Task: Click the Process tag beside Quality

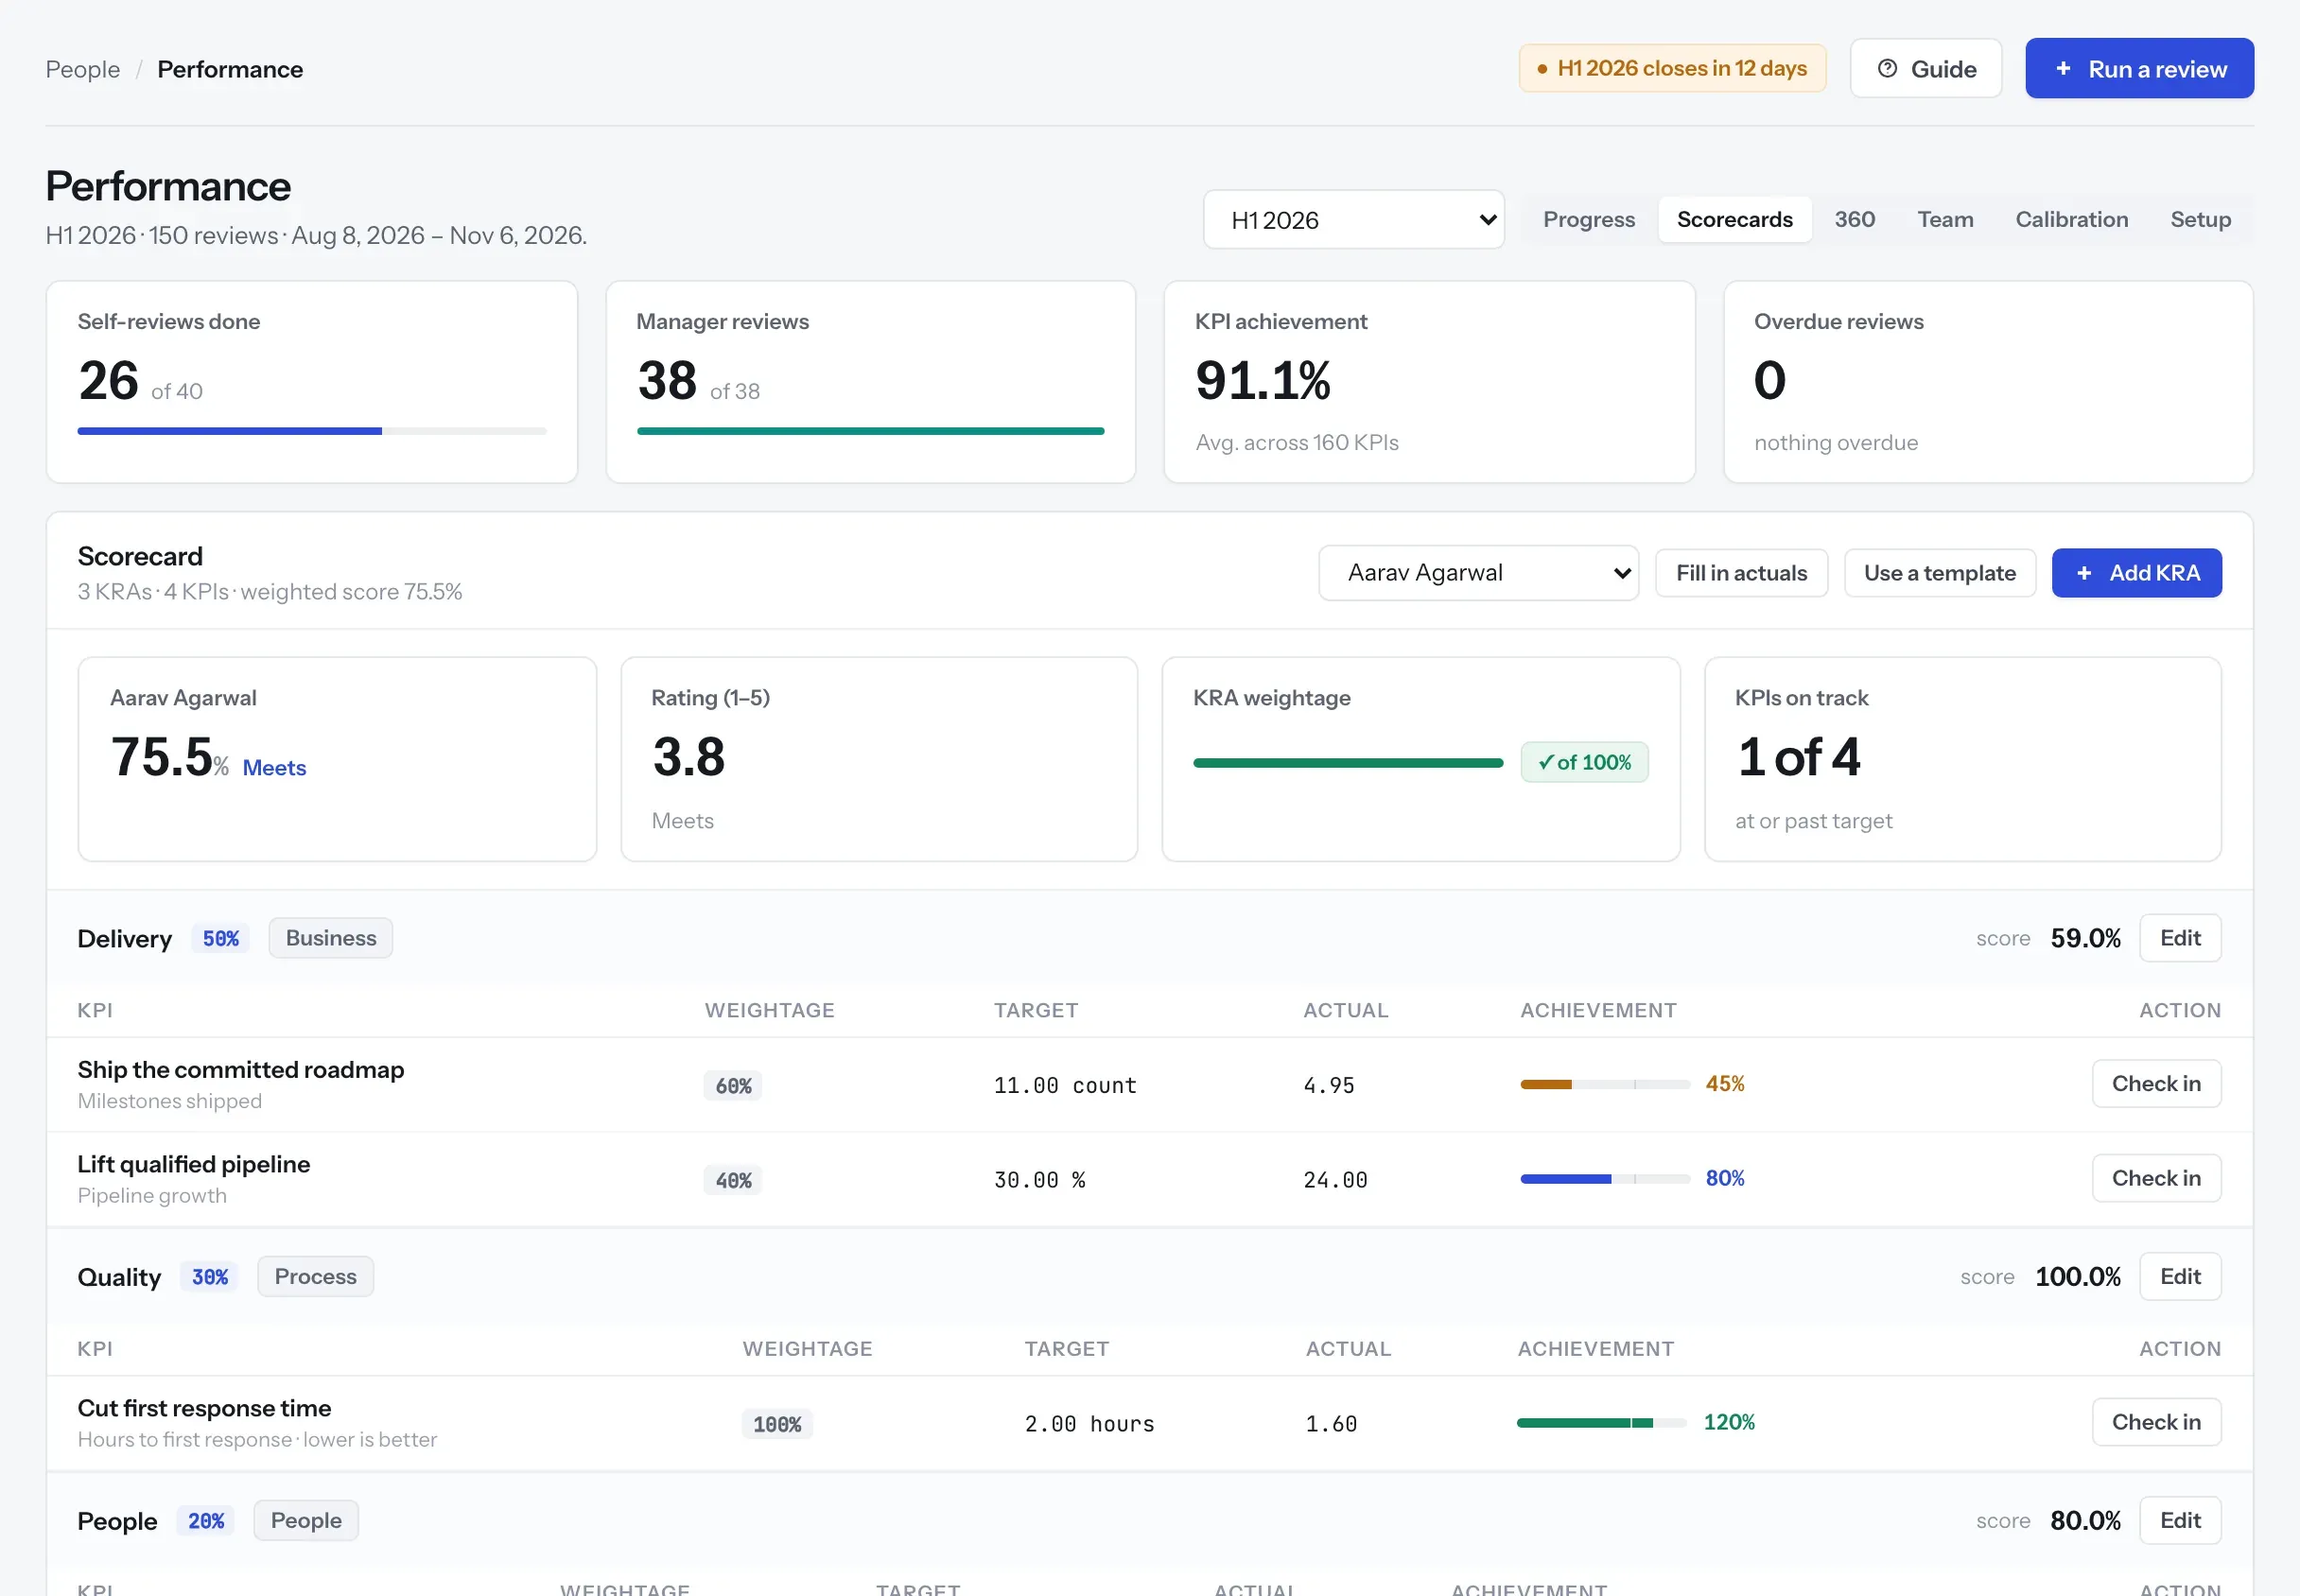Action: (x=315, y=1276)
